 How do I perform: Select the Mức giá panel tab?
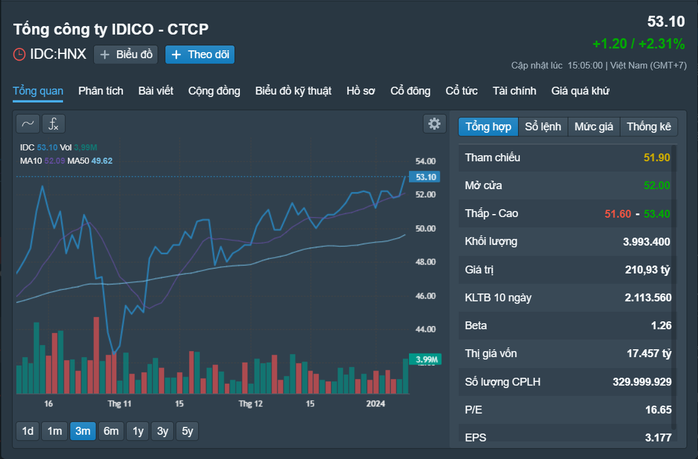coord(594,127)
